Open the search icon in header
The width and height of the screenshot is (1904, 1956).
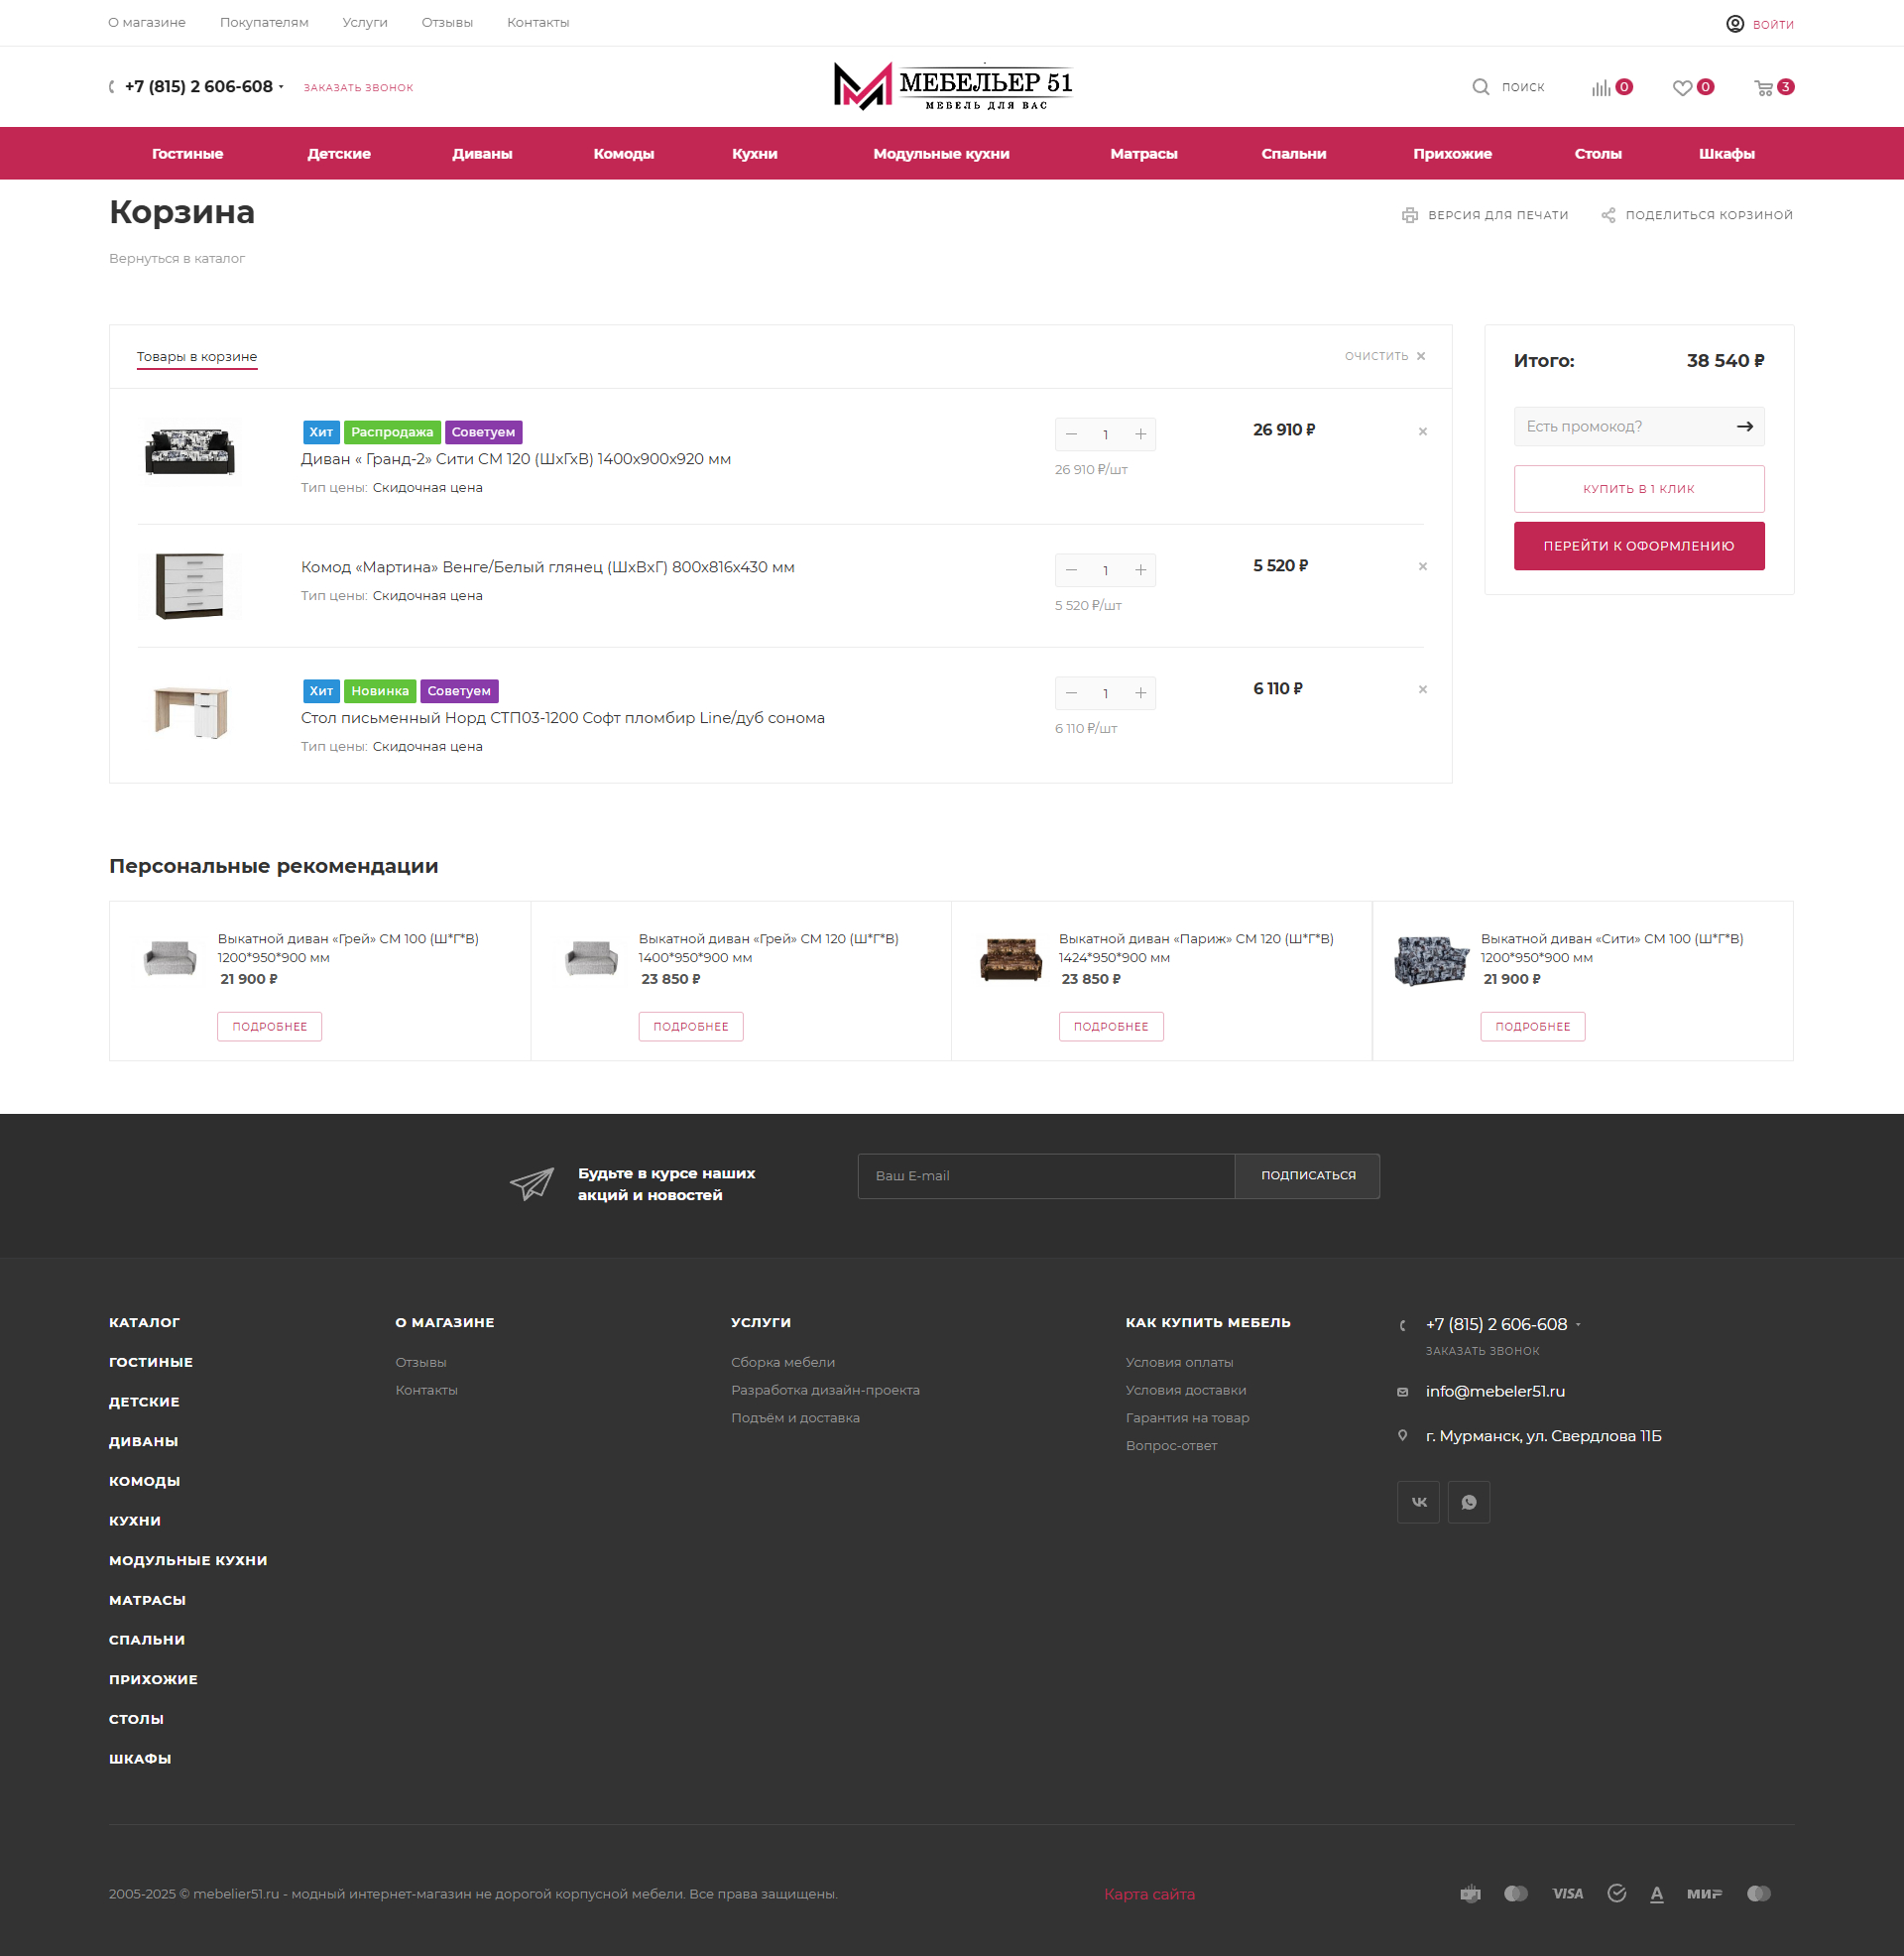[1480, 87]
